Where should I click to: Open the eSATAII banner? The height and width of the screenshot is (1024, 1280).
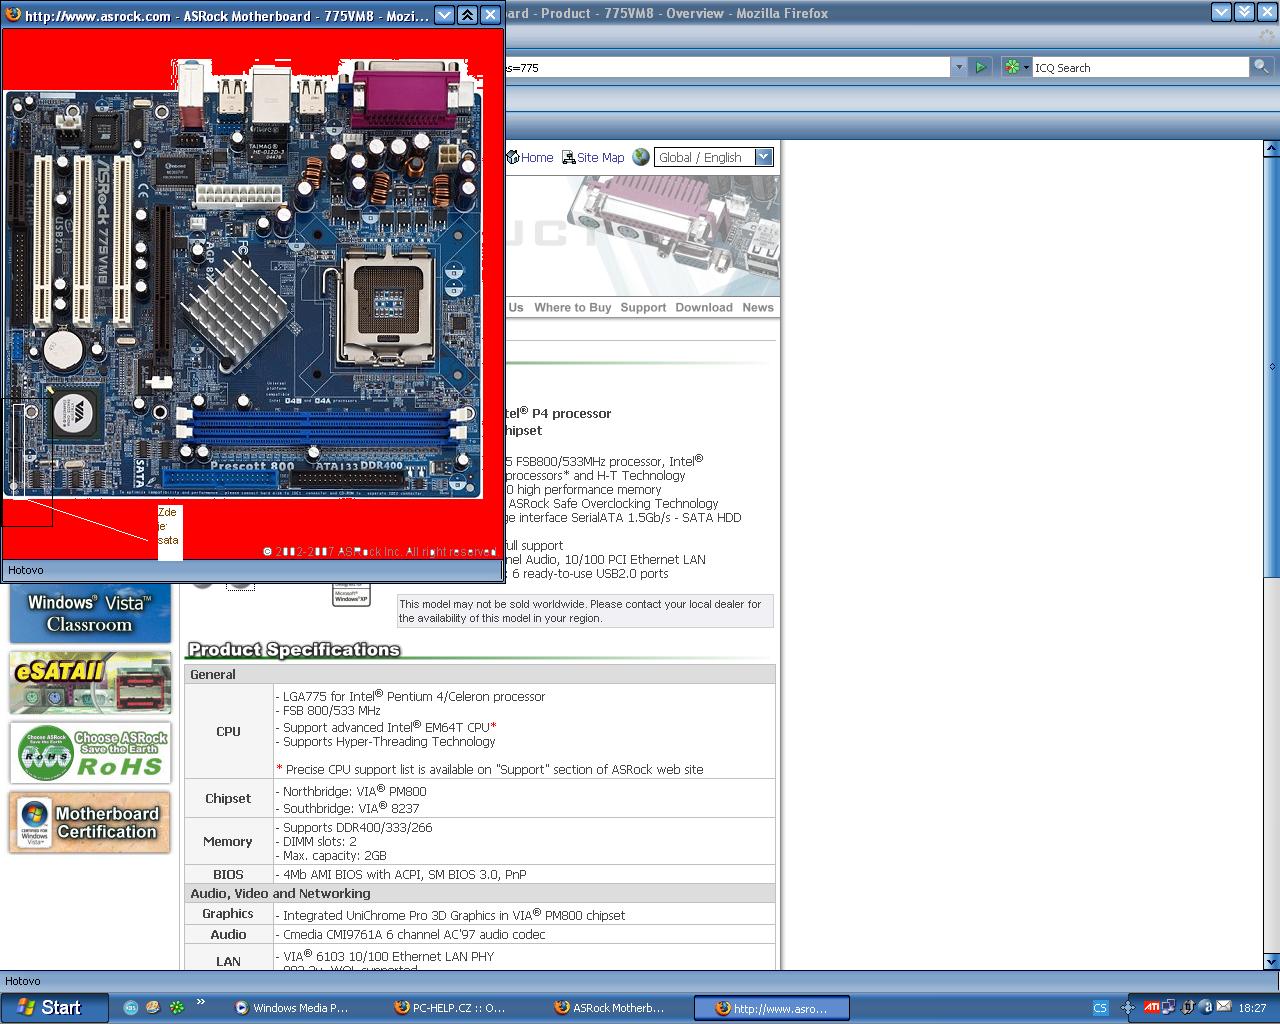pos(90,683)
